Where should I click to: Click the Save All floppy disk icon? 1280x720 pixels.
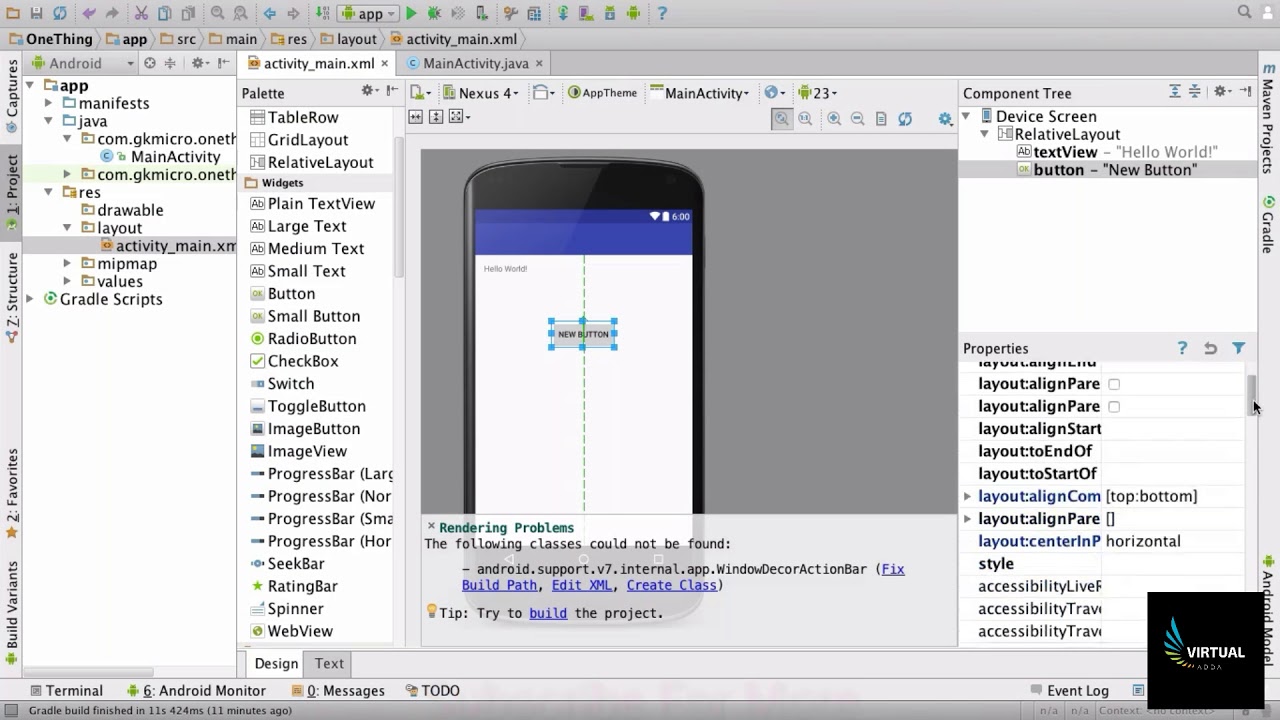[36, 13]
